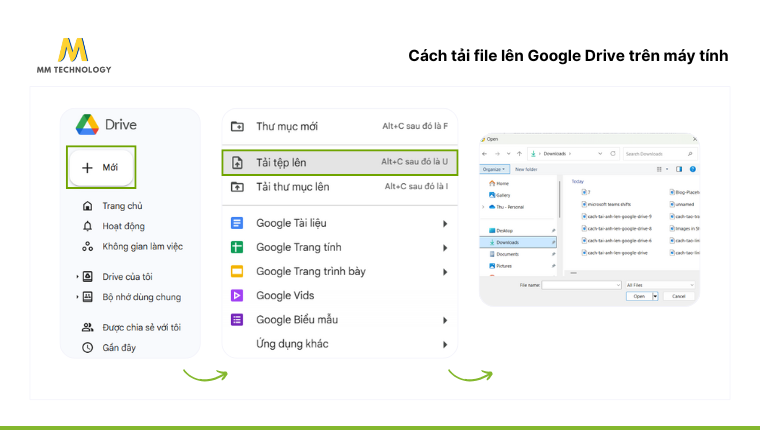Click the Mới (New) button
This screenshot has height=430, width=760.
[x=101, y=168]
